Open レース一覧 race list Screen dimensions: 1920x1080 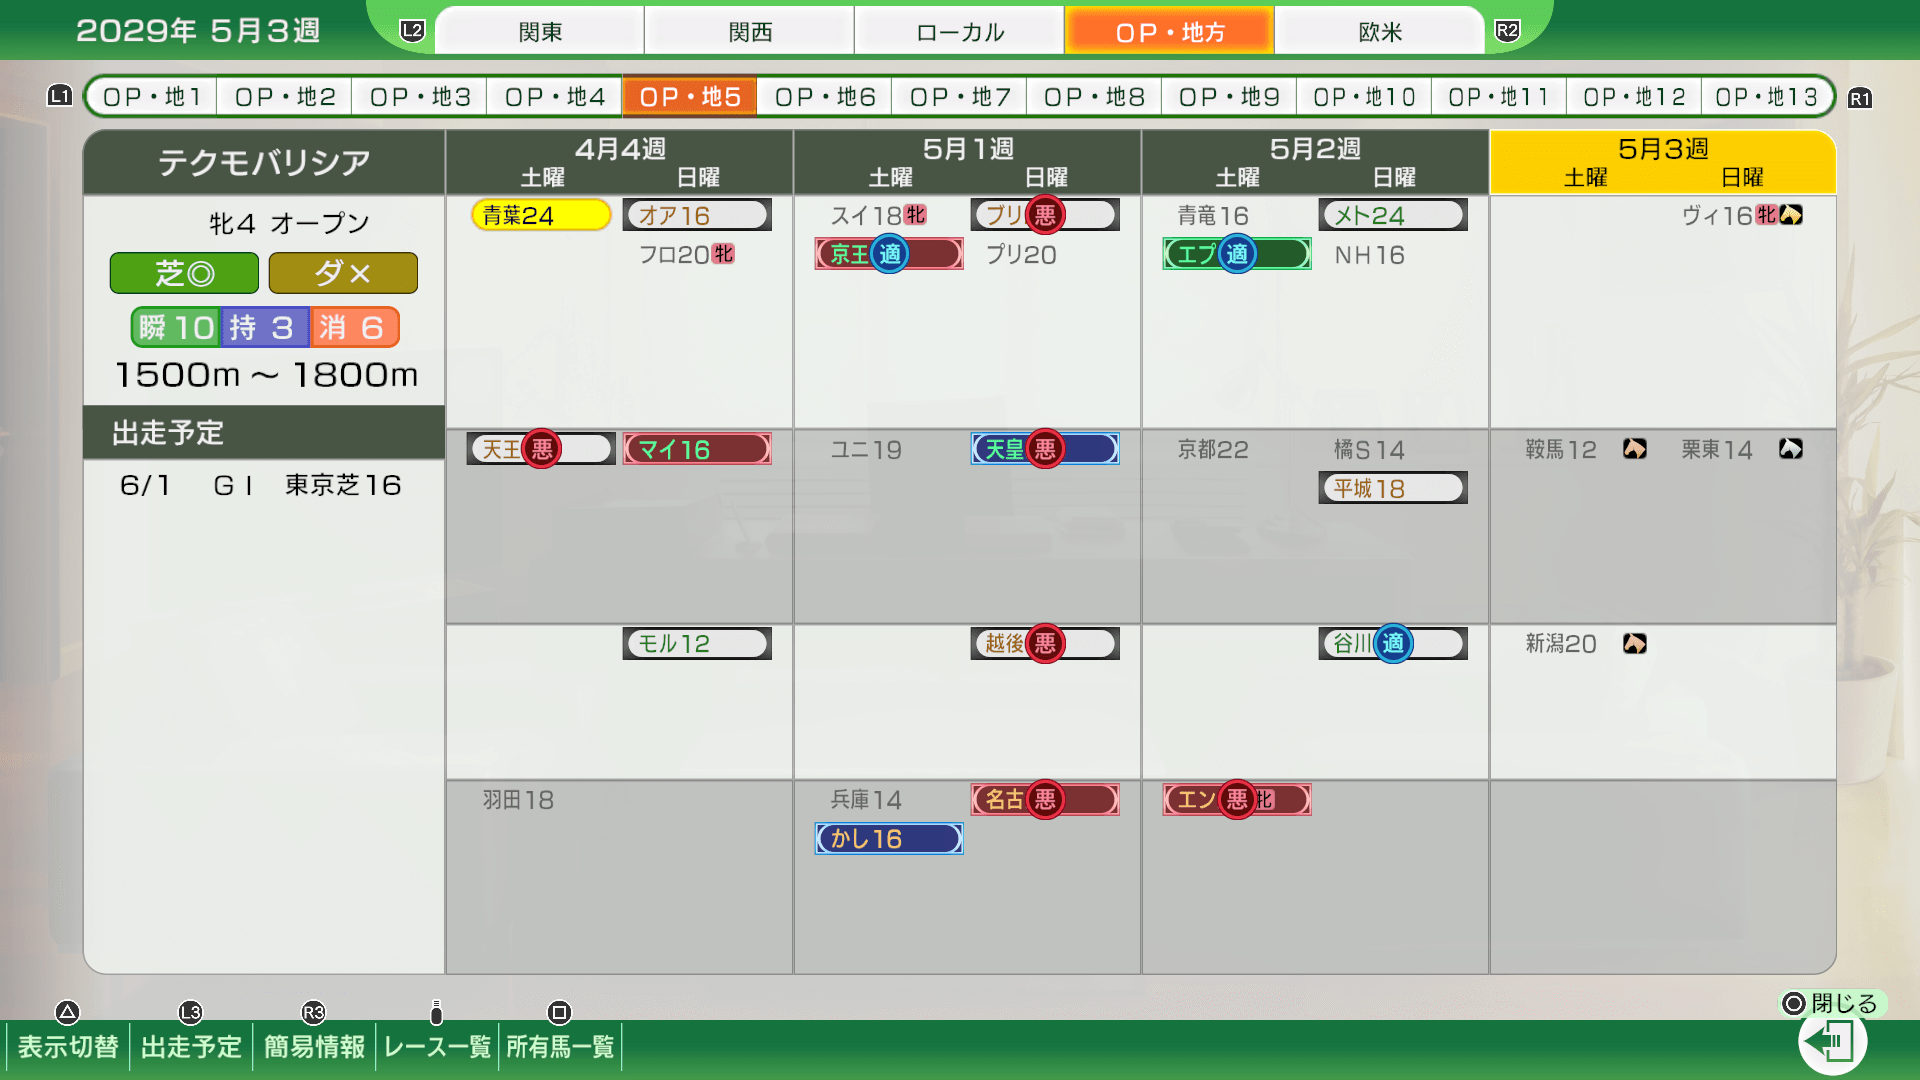[x=437, y=1046]
